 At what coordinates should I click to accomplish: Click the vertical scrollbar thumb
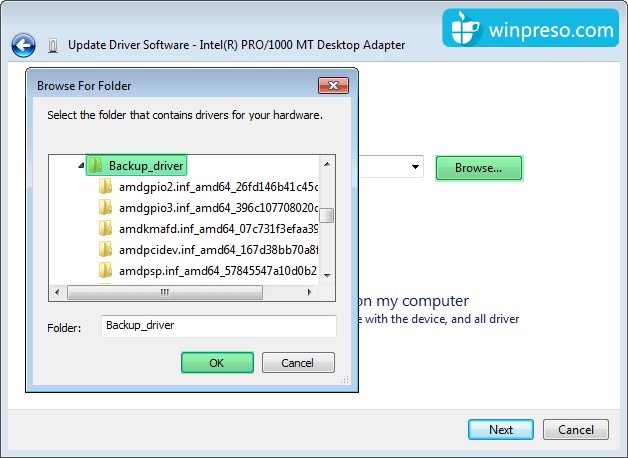[327, 215]
